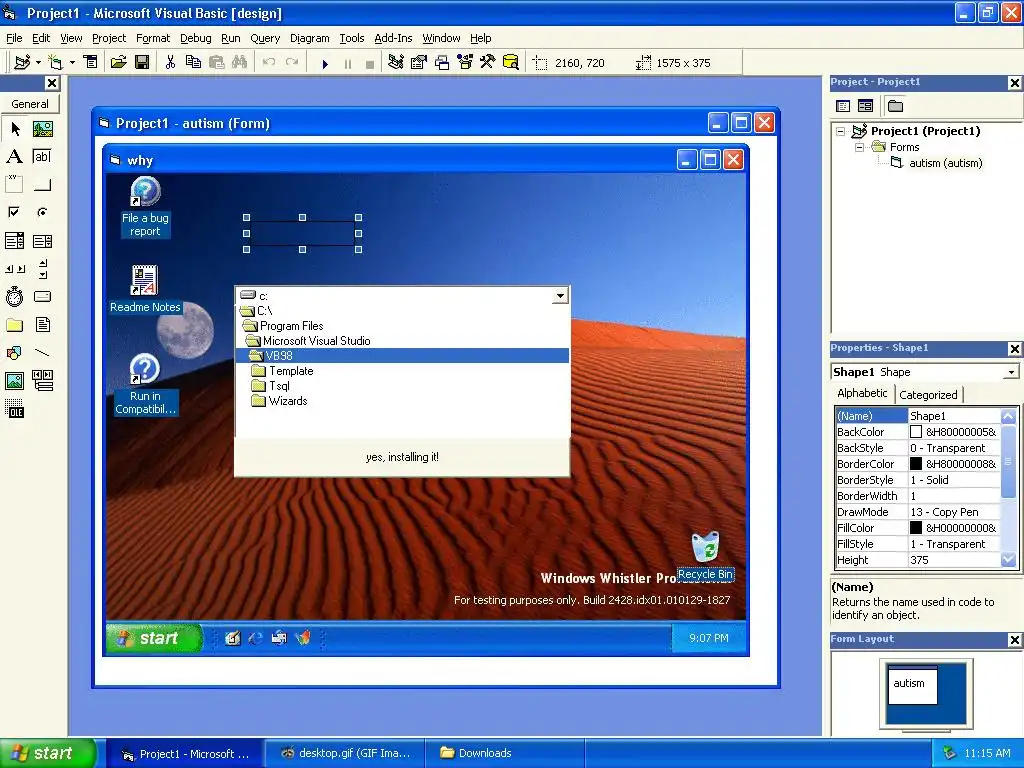This screenshot has height=768, width=1024.
Task: Click View Code icon in Project panel
Action: [x=843, y=106]
